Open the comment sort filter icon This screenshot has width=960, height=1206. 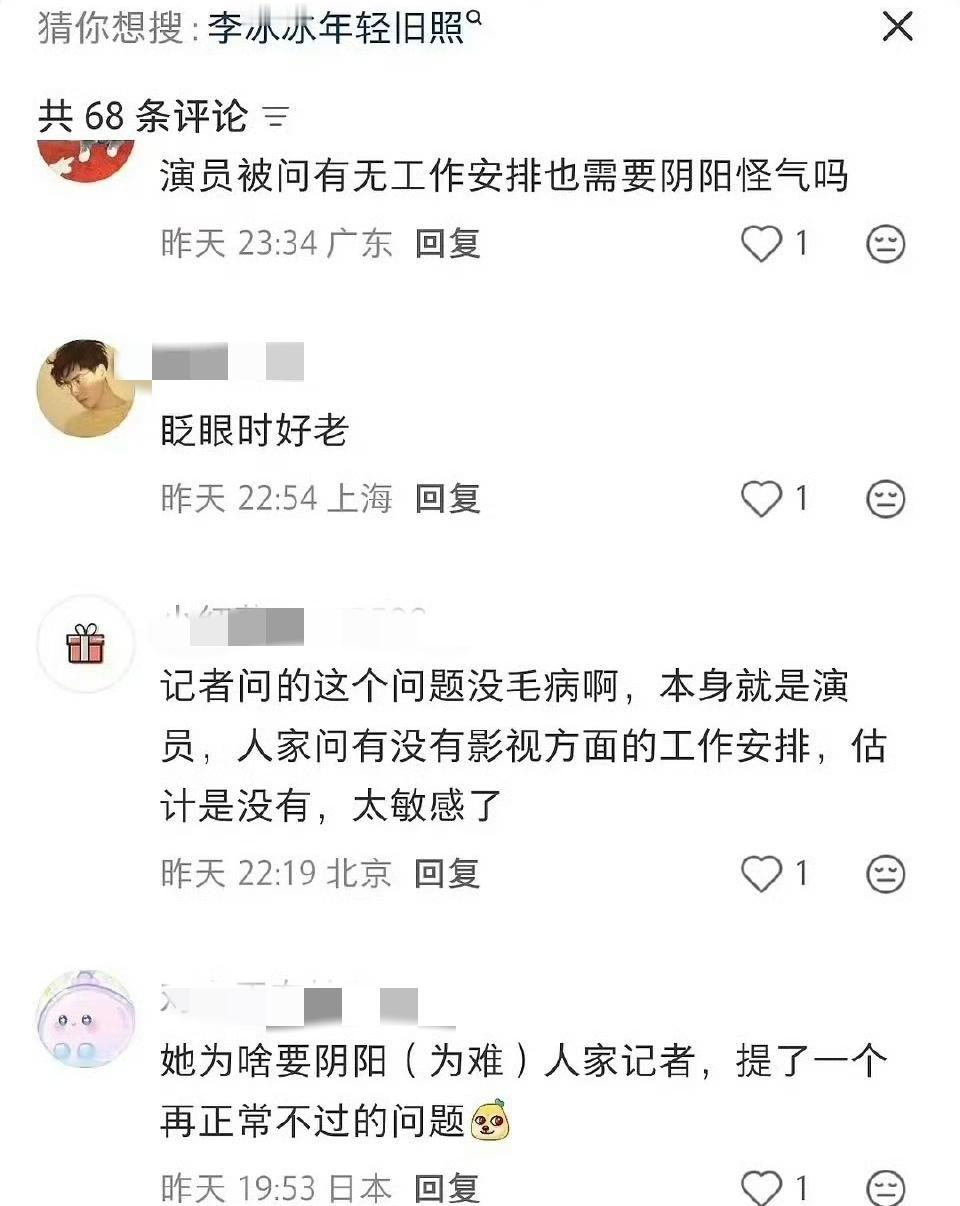[275, 118]
